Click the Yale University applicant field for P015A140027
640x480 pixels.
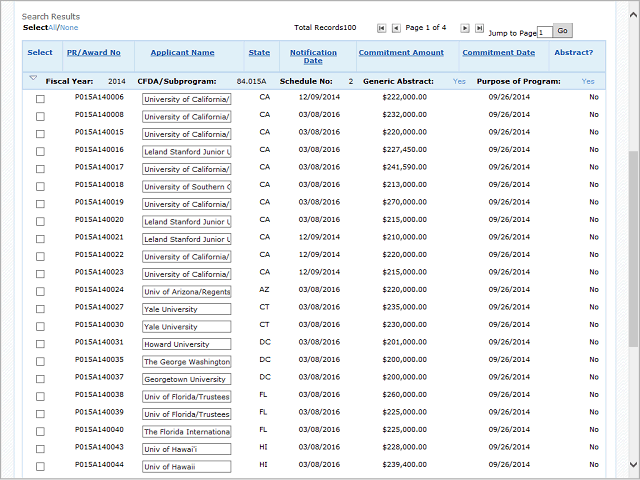click(186, 309)
